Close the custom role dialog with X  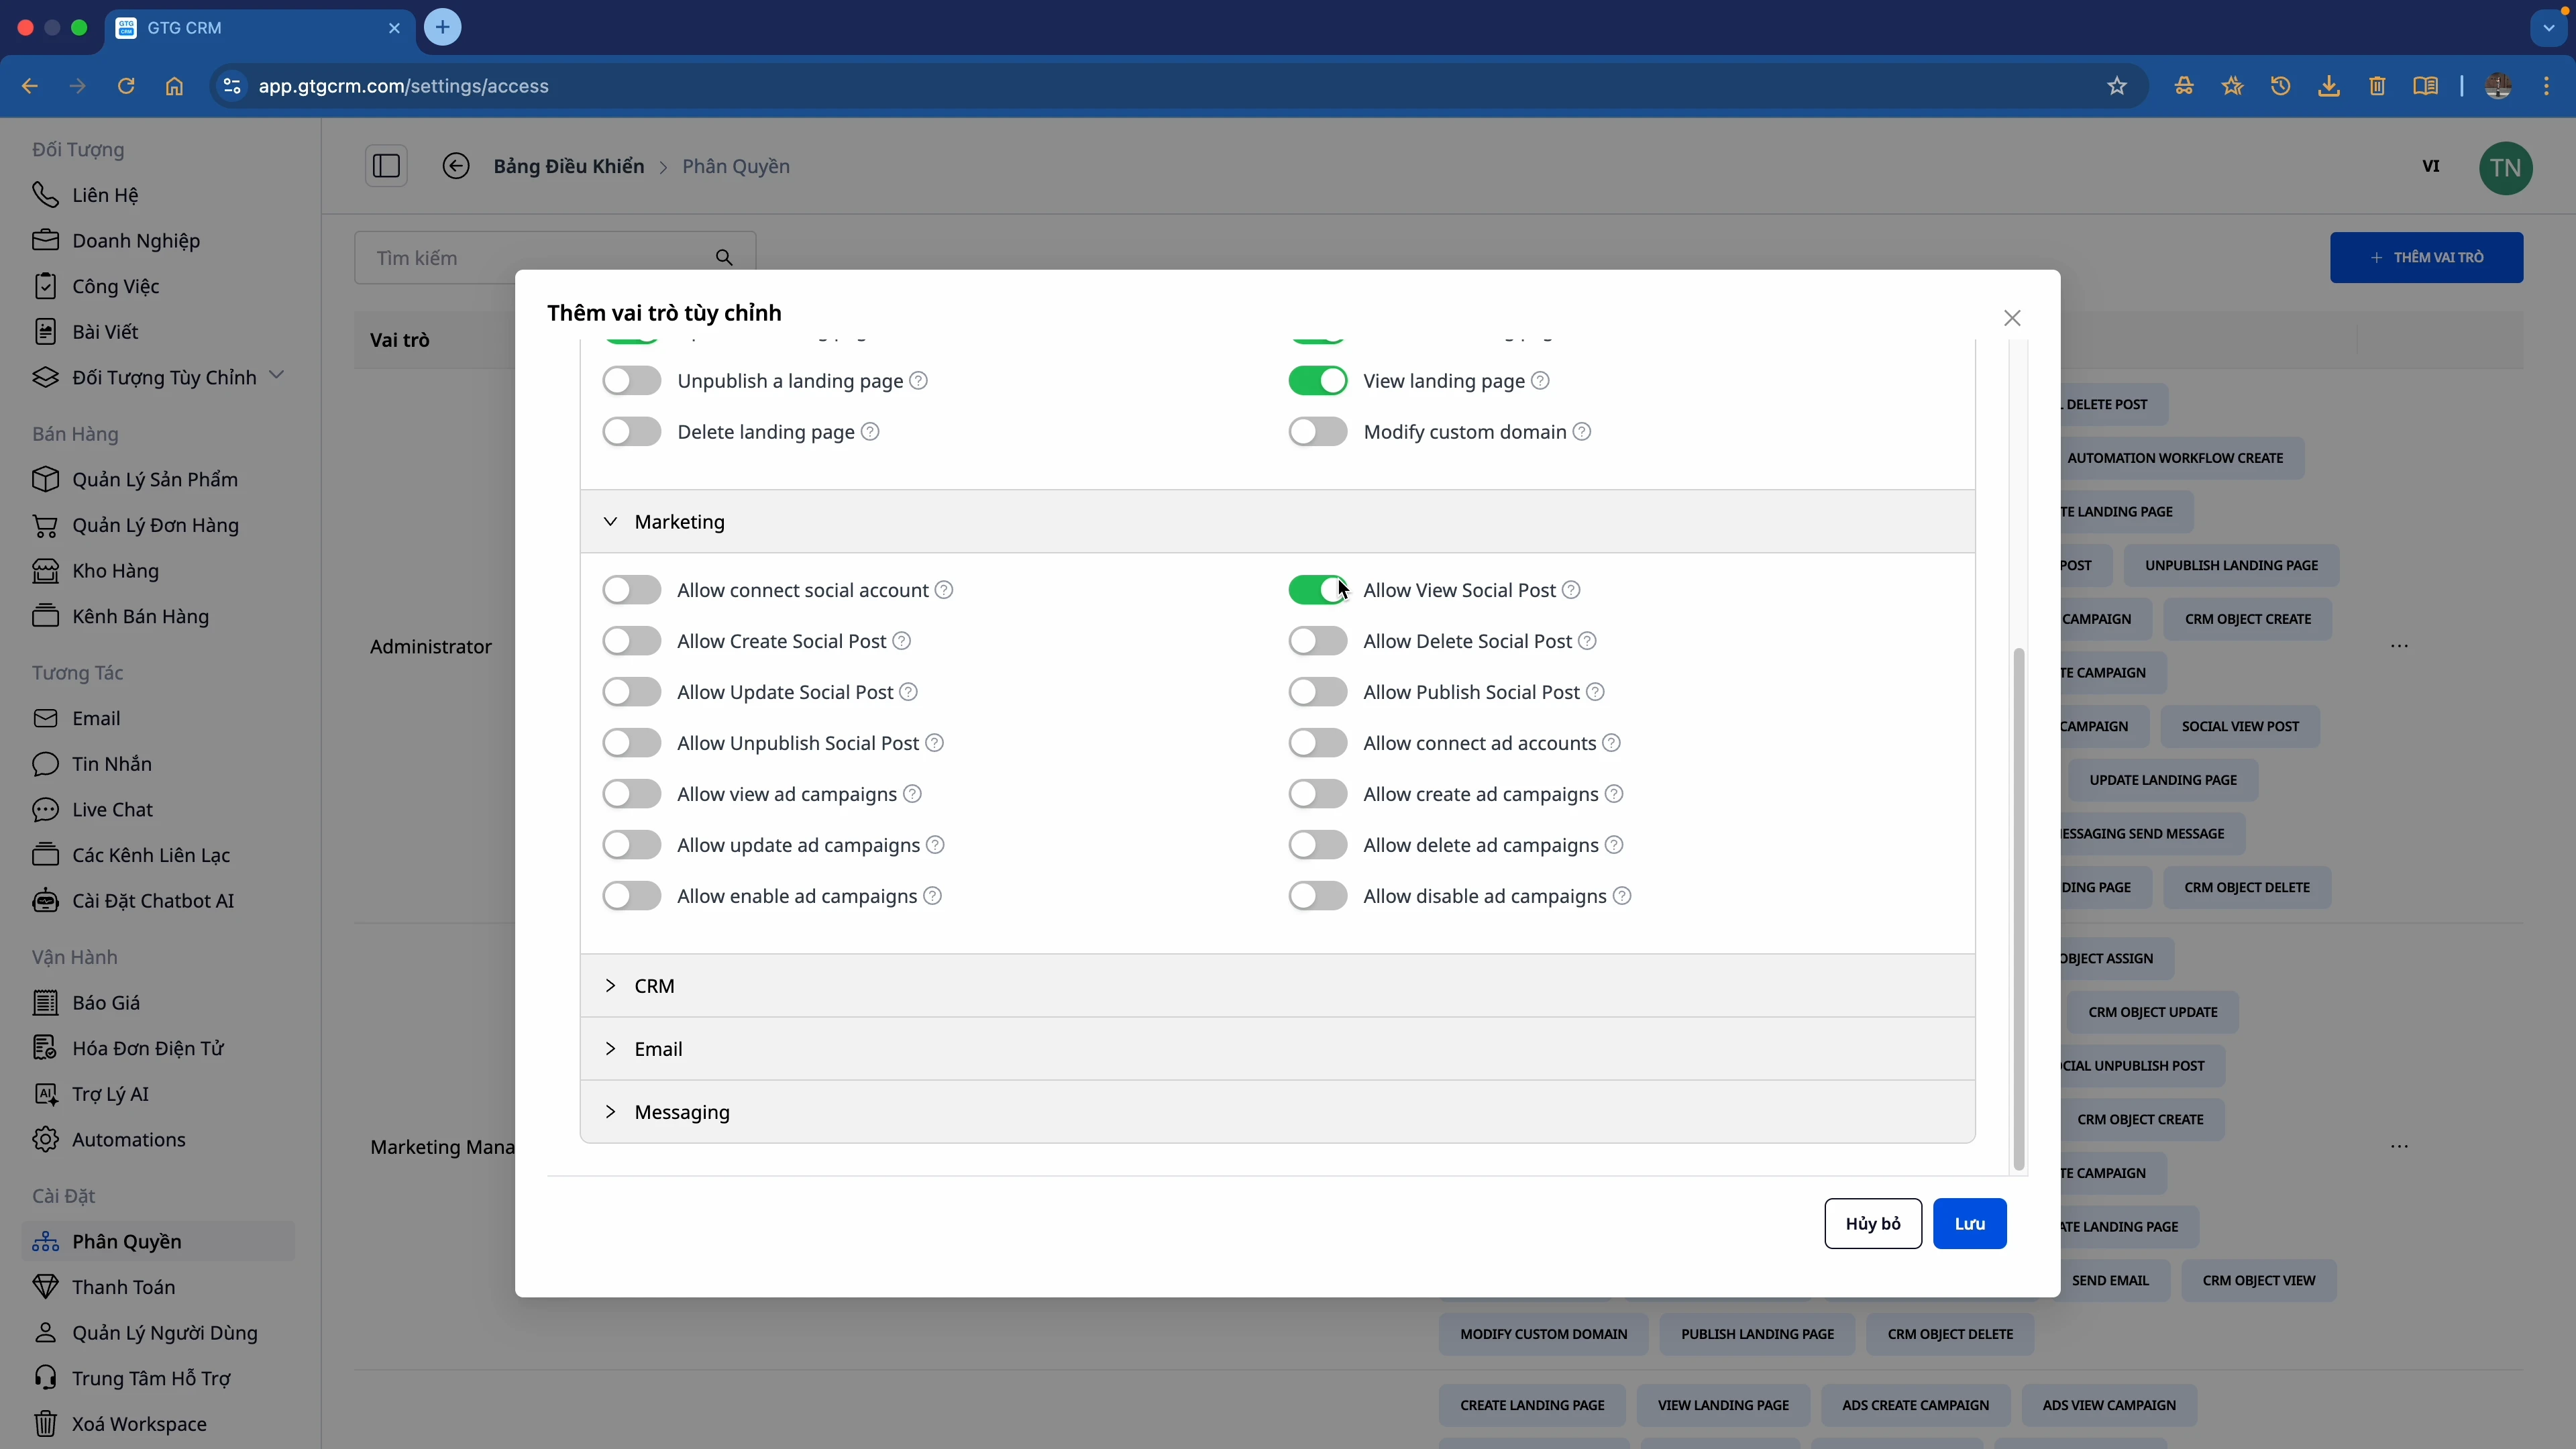(2012, 318)
